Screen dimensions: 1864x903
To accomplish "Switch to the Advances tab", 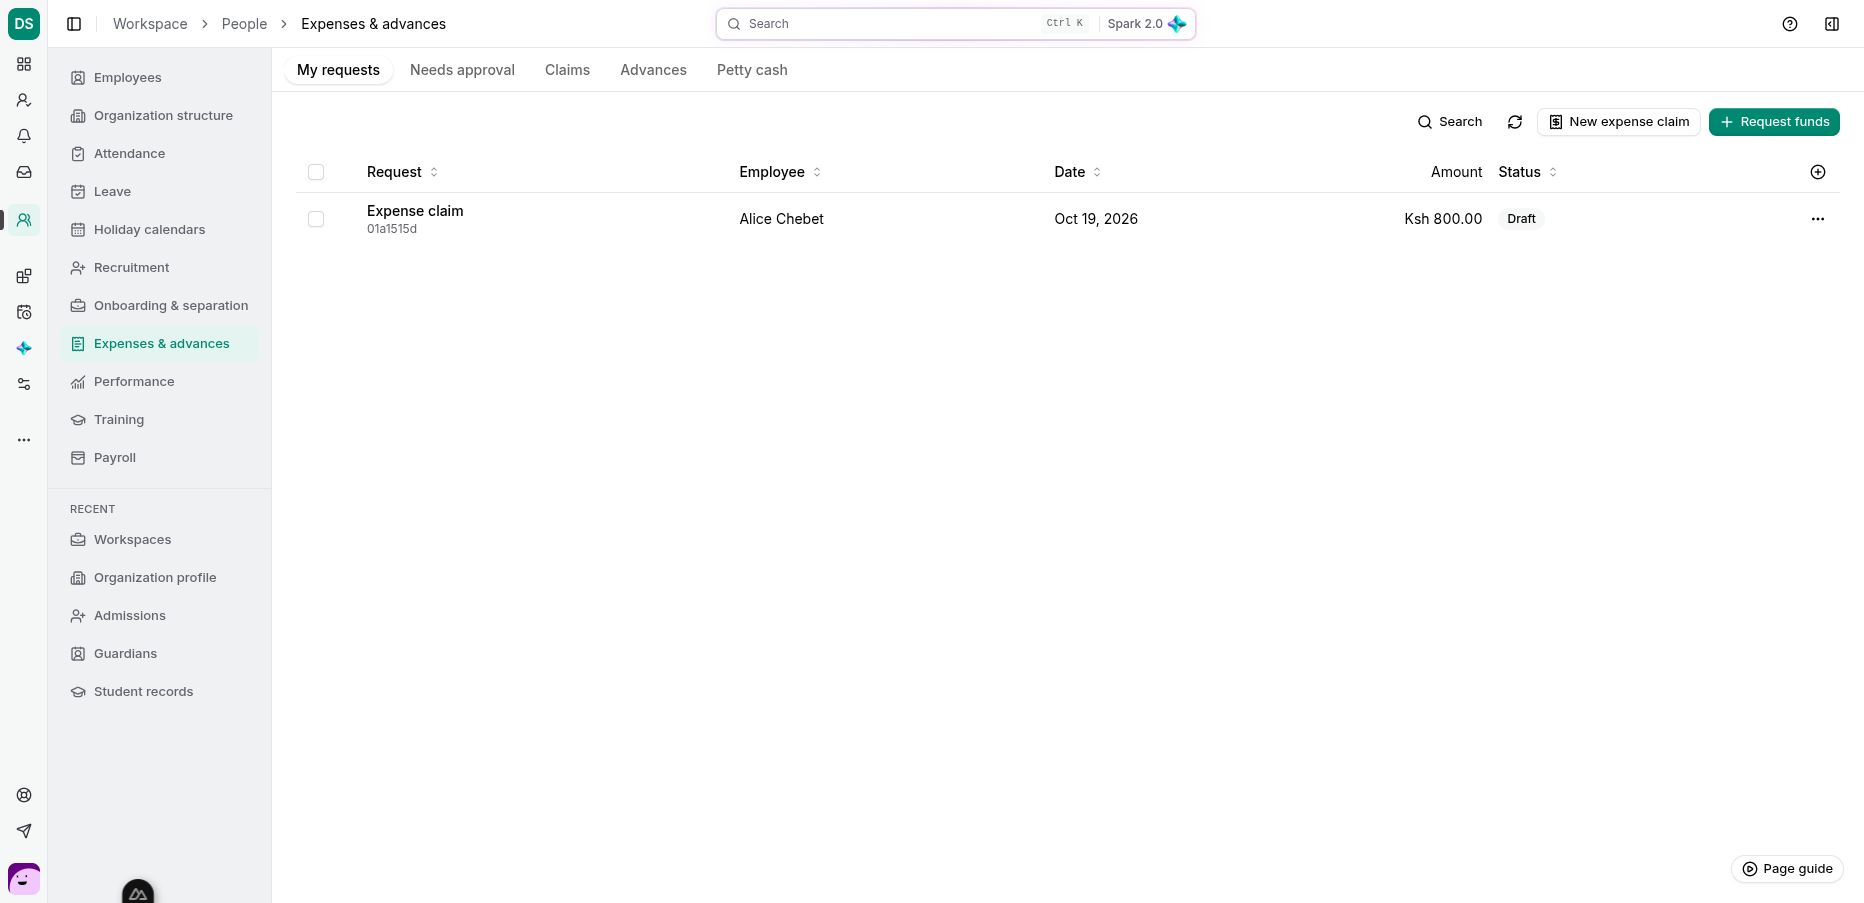I will pos(653,70).
